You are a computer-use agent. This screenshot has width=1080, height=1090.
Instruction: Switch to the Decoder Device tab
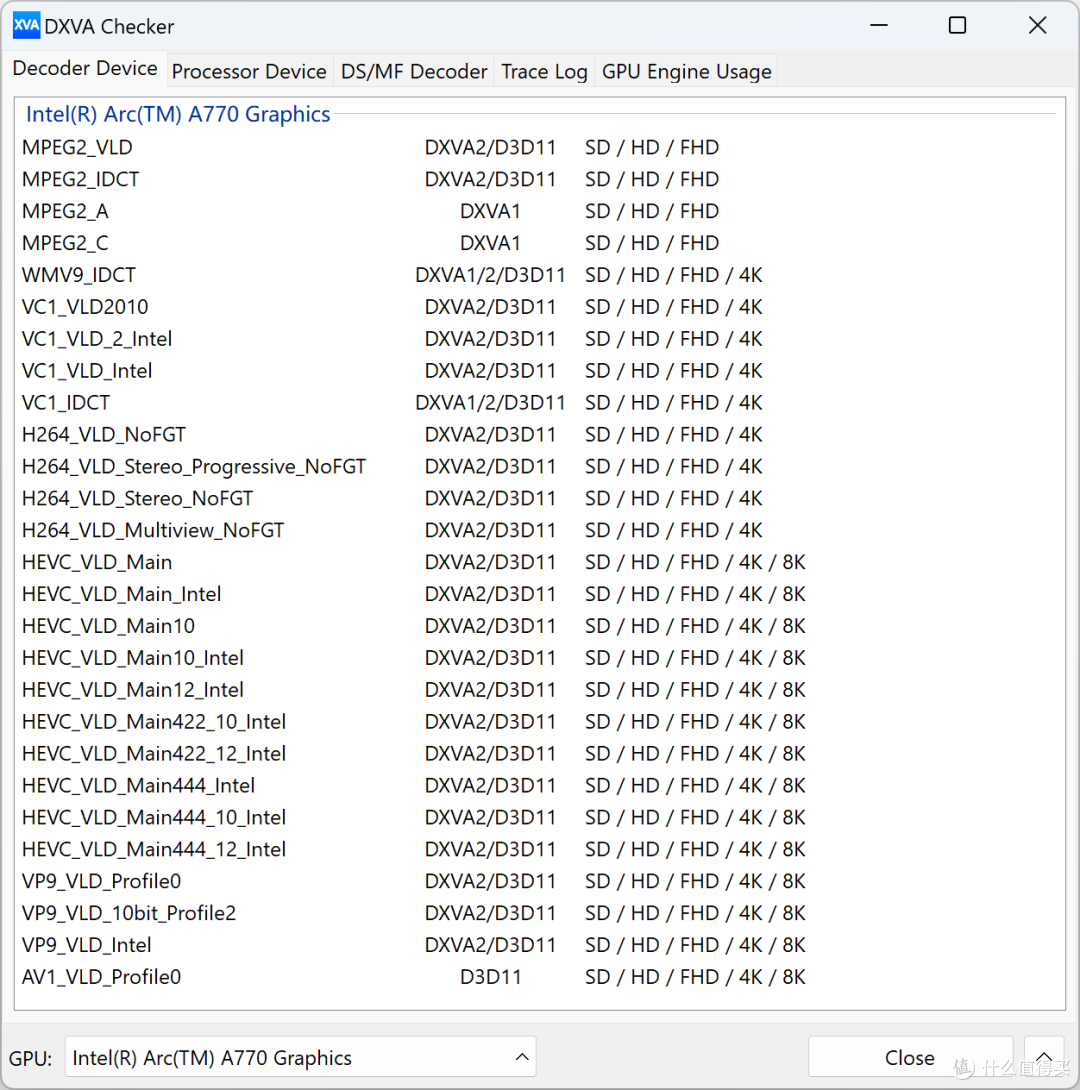[85, 69]
